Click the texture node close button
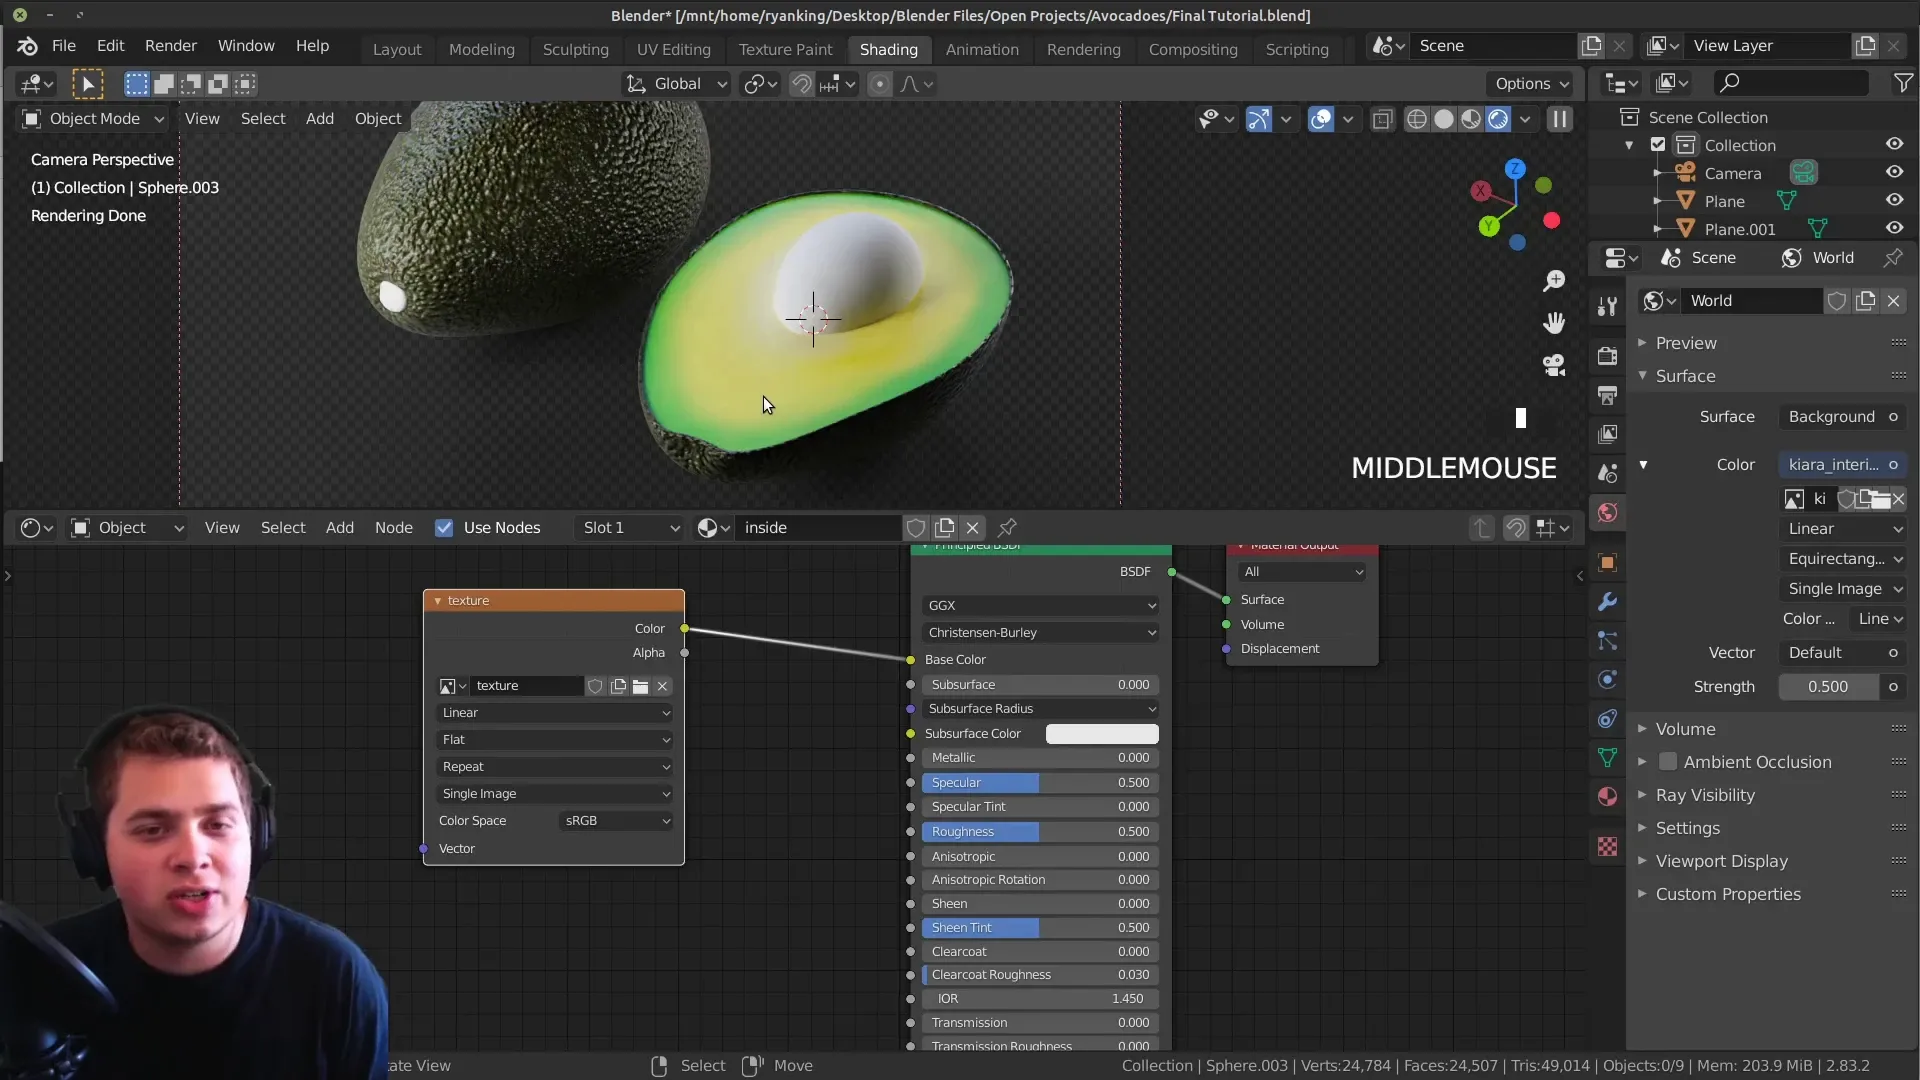This screenshot has width=1920, height=1080. click(662, 686)
